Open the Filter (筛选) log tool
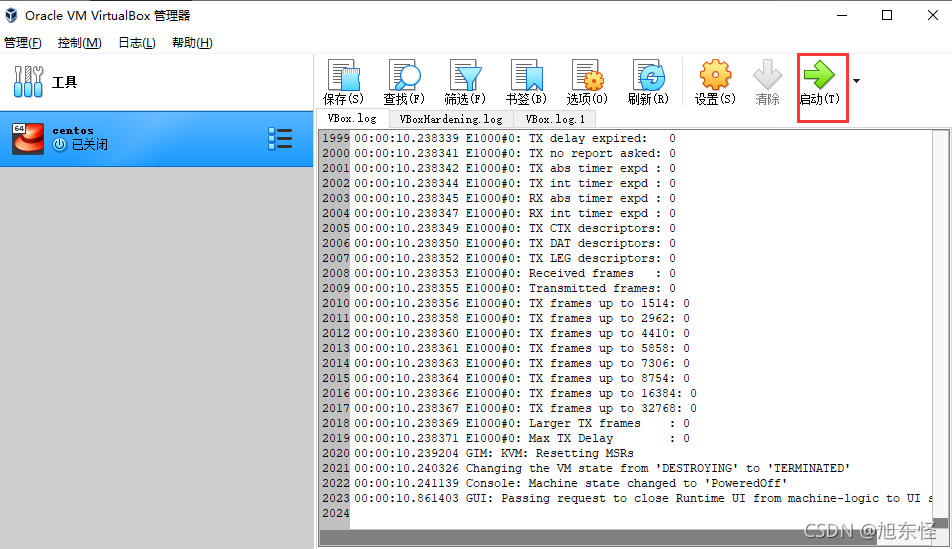This screenshot has width=952, height=549. pos(465,82)
